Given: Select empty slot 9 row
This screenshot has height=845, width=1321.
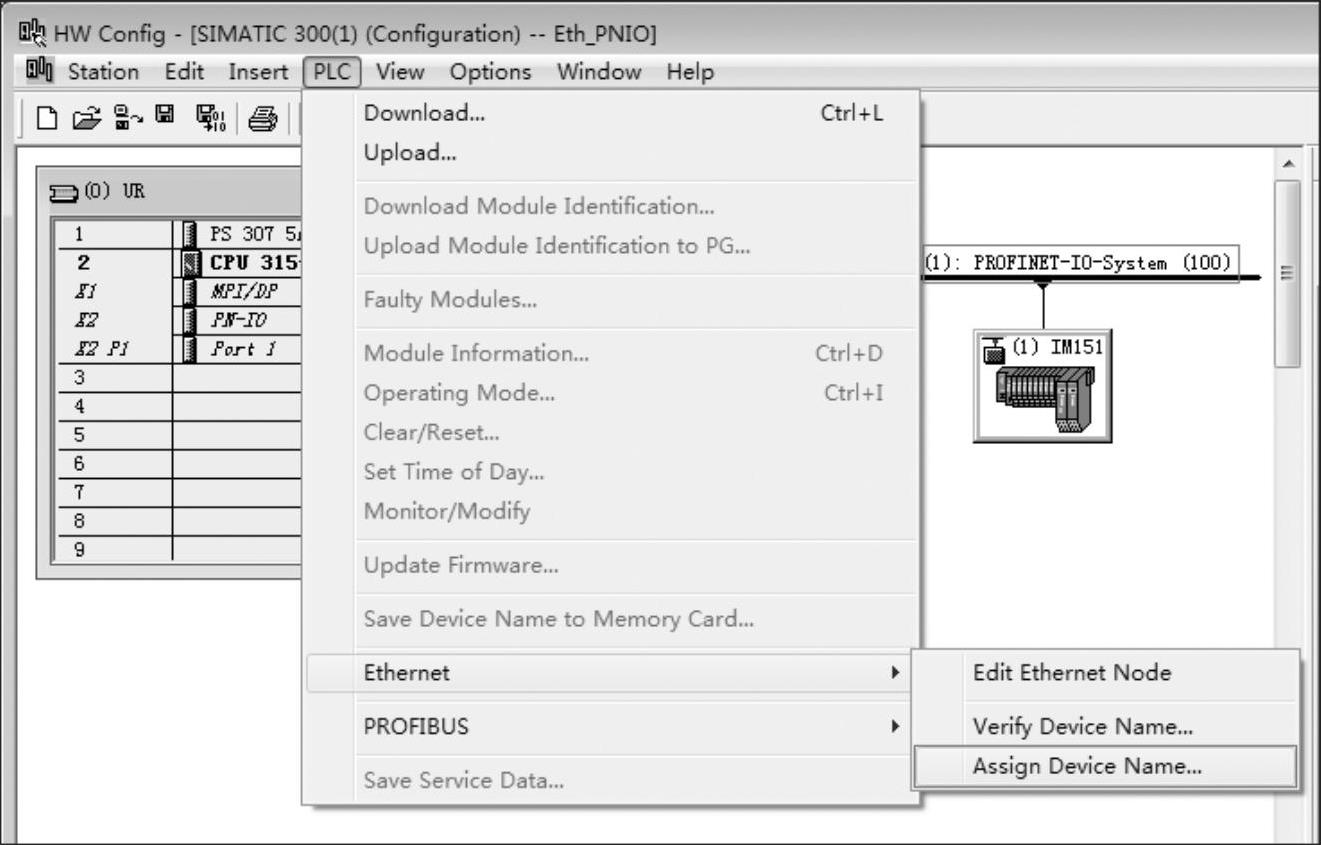Looking at the screenshot, I should tap(178, 549).
